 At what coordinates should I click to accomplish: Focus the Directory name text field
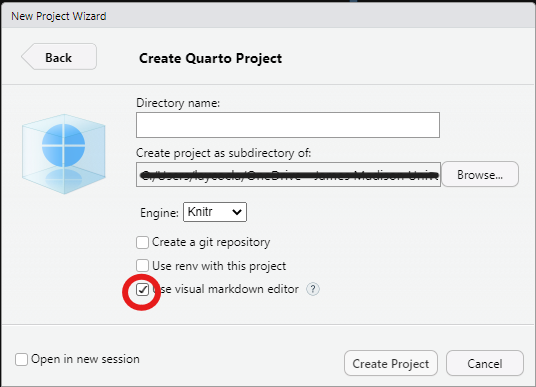(288, 125)
